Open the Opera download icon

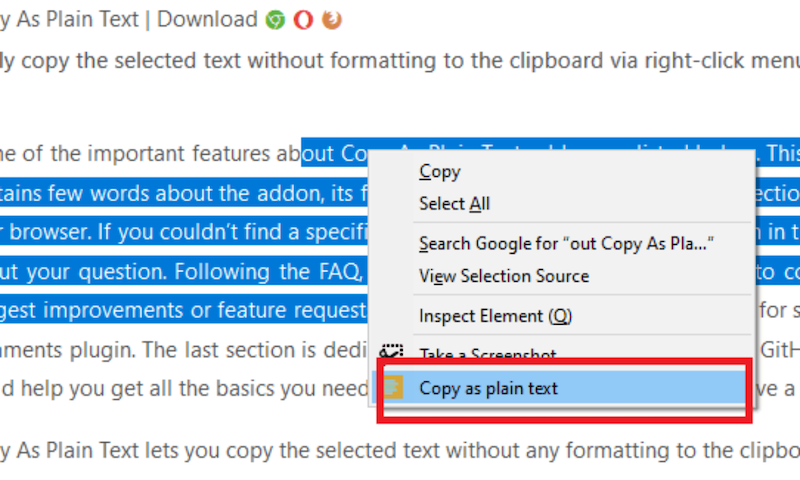pyautogui.click(x=303, y=20)
